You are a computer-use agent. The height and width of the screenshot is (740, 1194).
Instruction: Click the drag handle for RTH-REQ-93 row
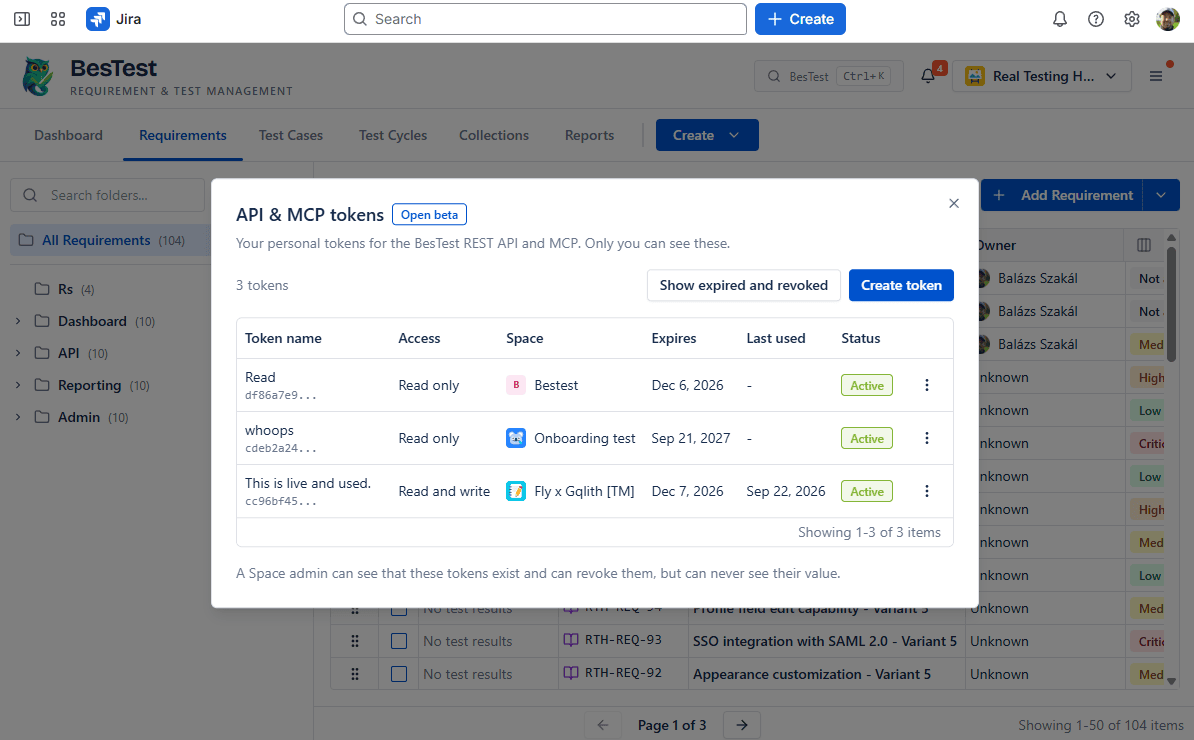click(x=355, y=641)
